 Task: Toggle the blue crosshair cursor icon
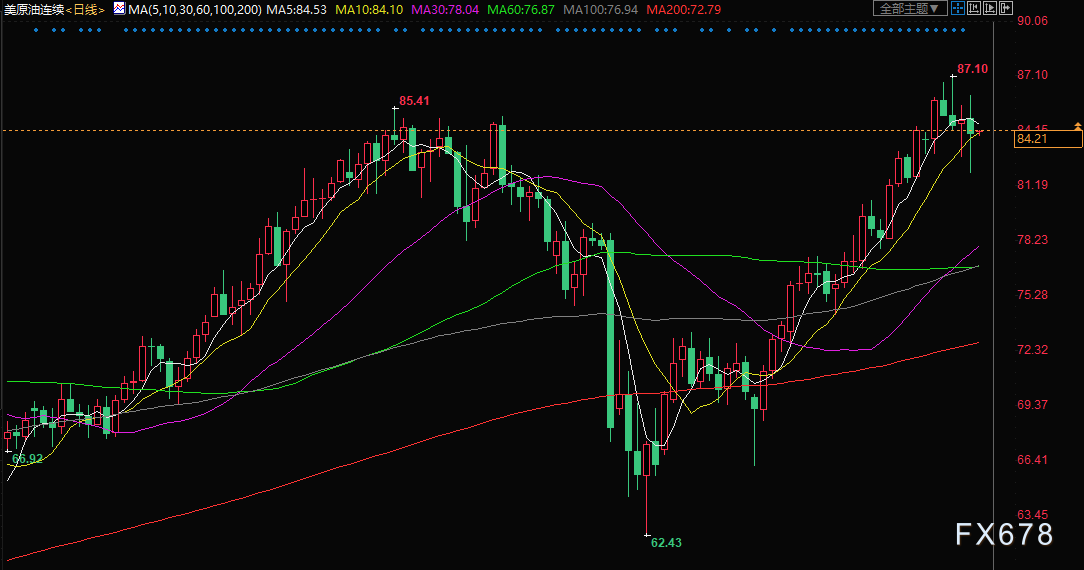957,9
